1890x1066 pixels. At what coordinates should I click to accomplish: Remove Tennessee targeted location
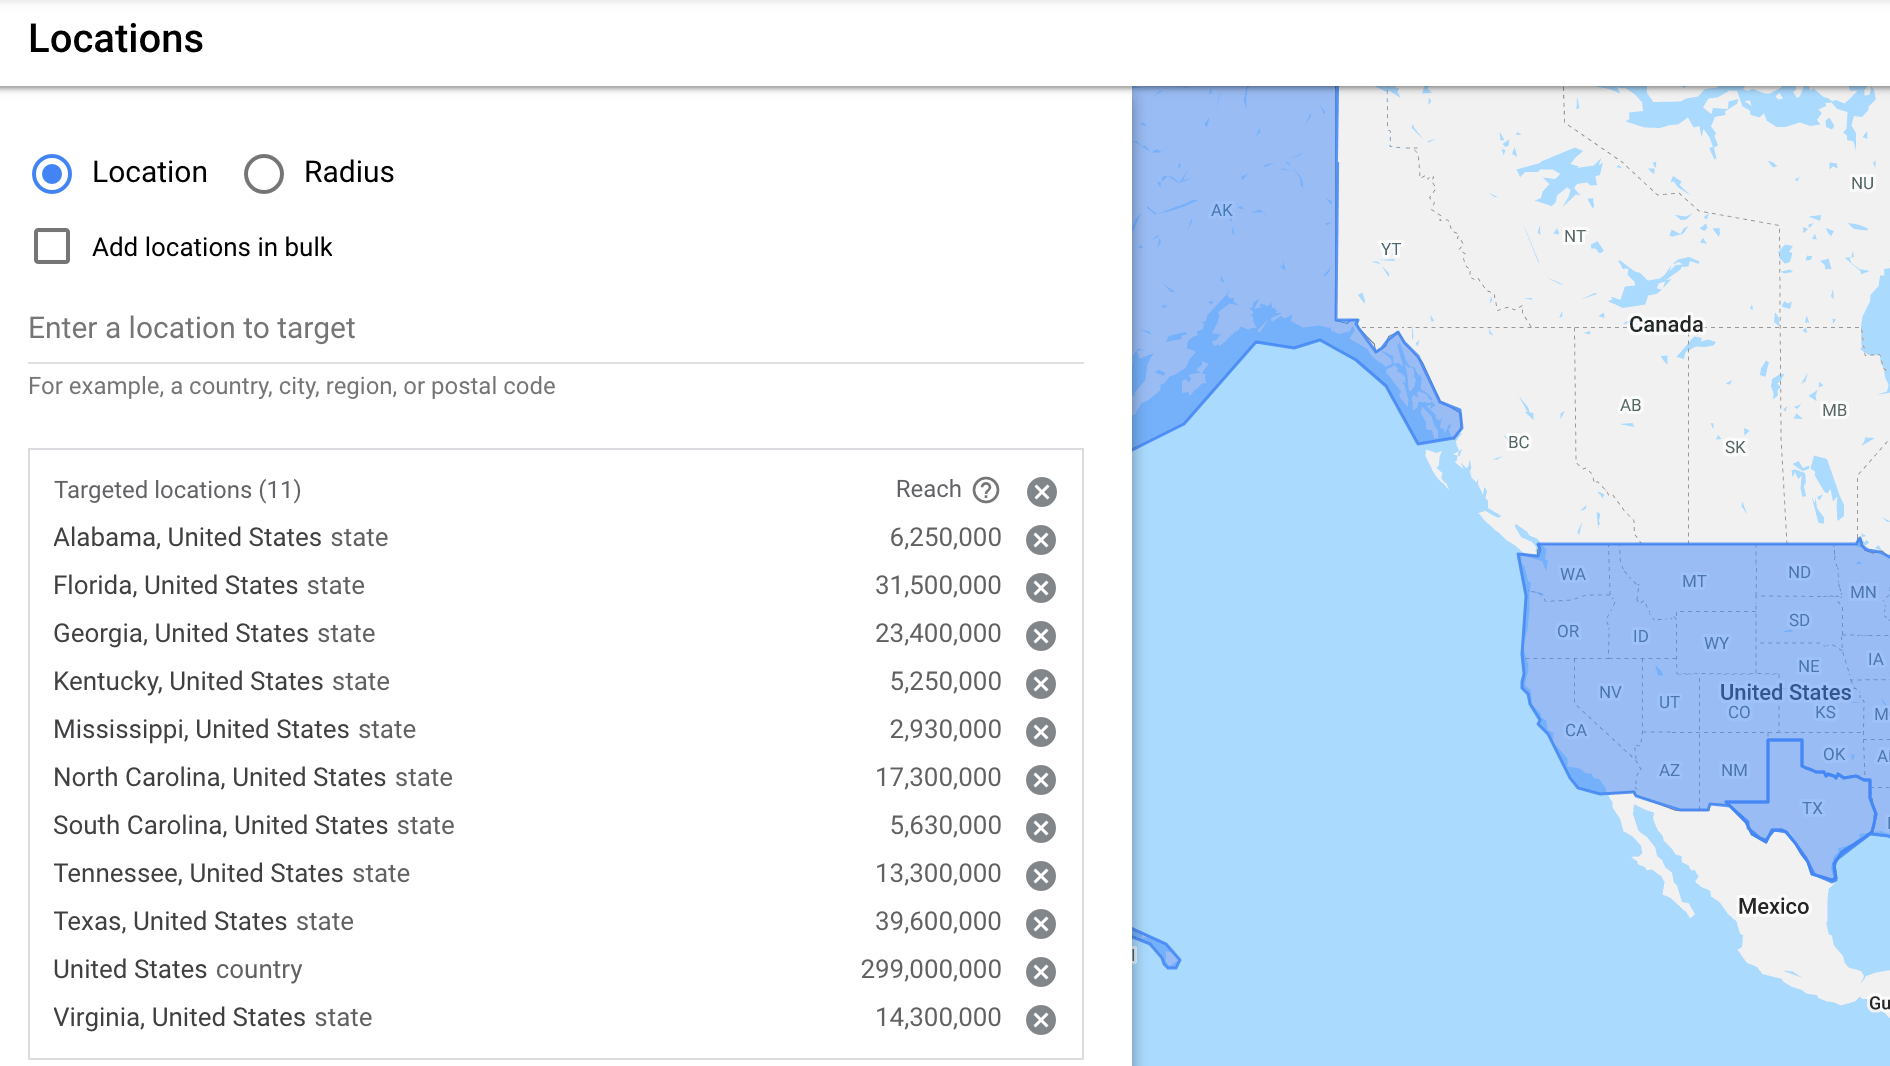[x=1041, y=876]
